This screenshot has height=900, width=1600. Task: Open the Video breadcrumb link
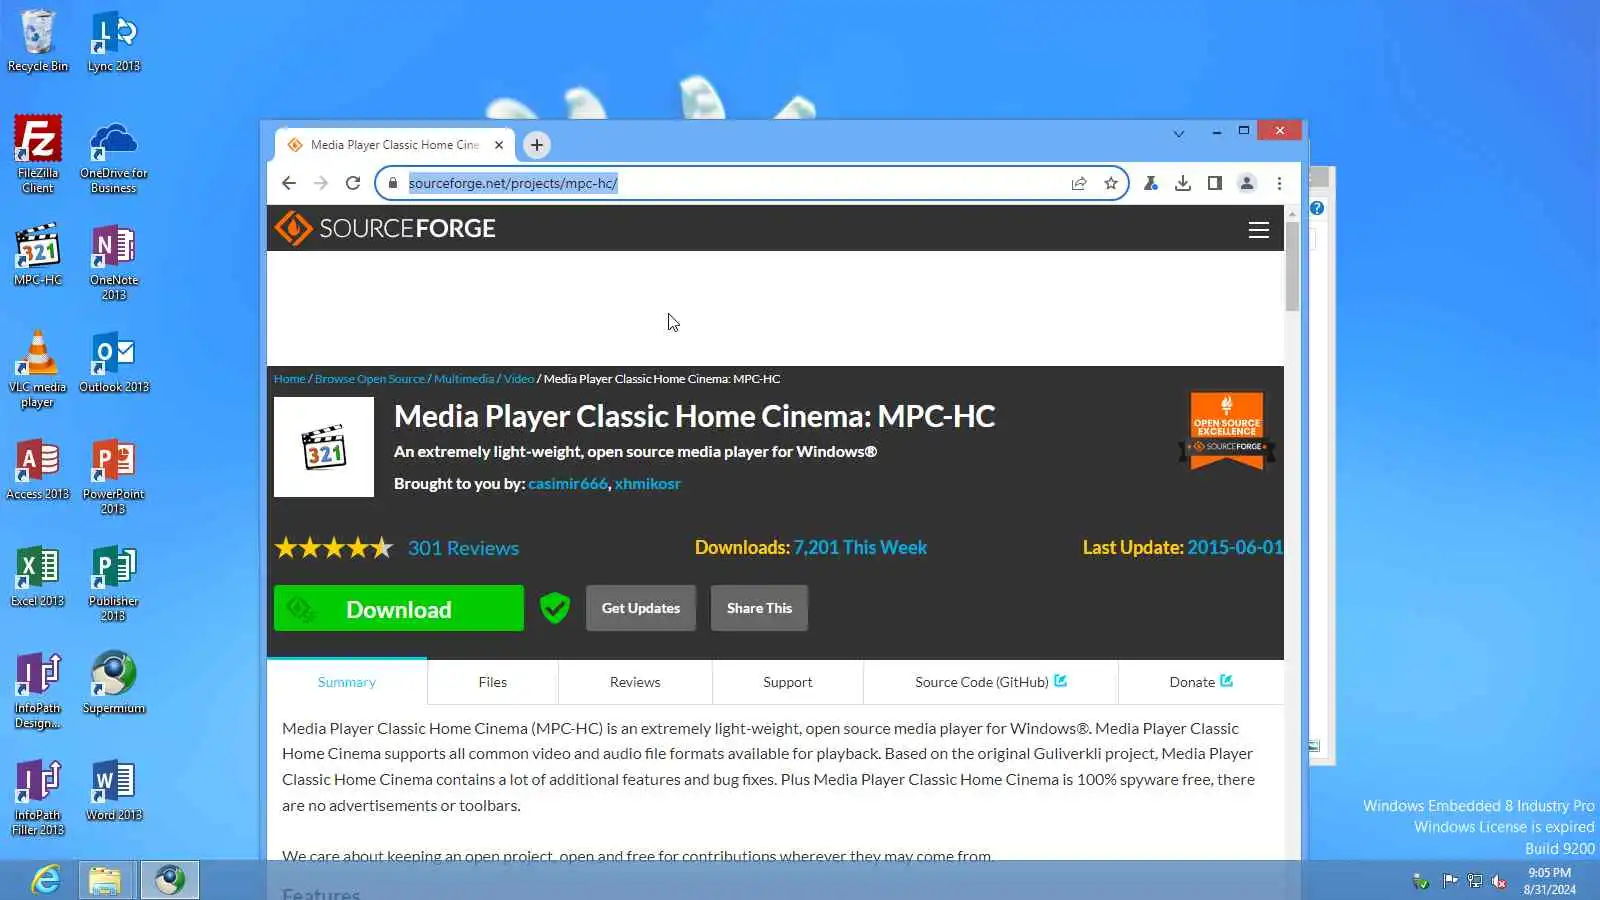tap(519, 379)
